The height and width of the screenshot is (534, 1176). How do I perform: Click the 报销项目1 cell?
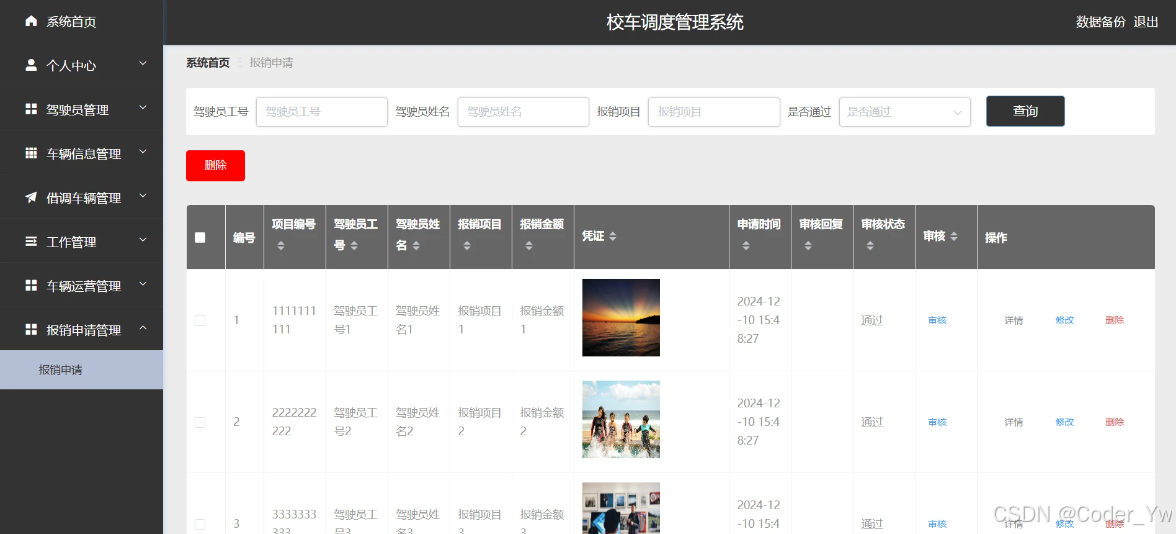click(480, 320)
